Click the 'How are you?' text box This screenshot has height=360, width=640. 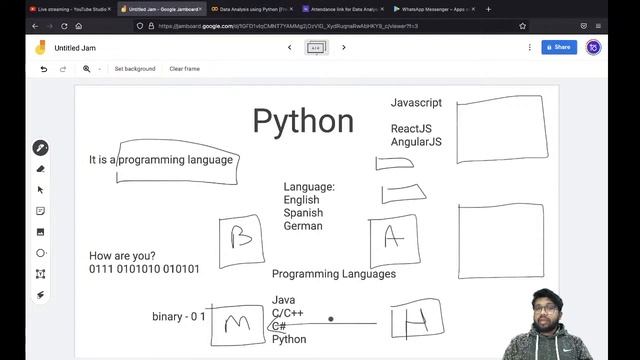pos(122,256)
